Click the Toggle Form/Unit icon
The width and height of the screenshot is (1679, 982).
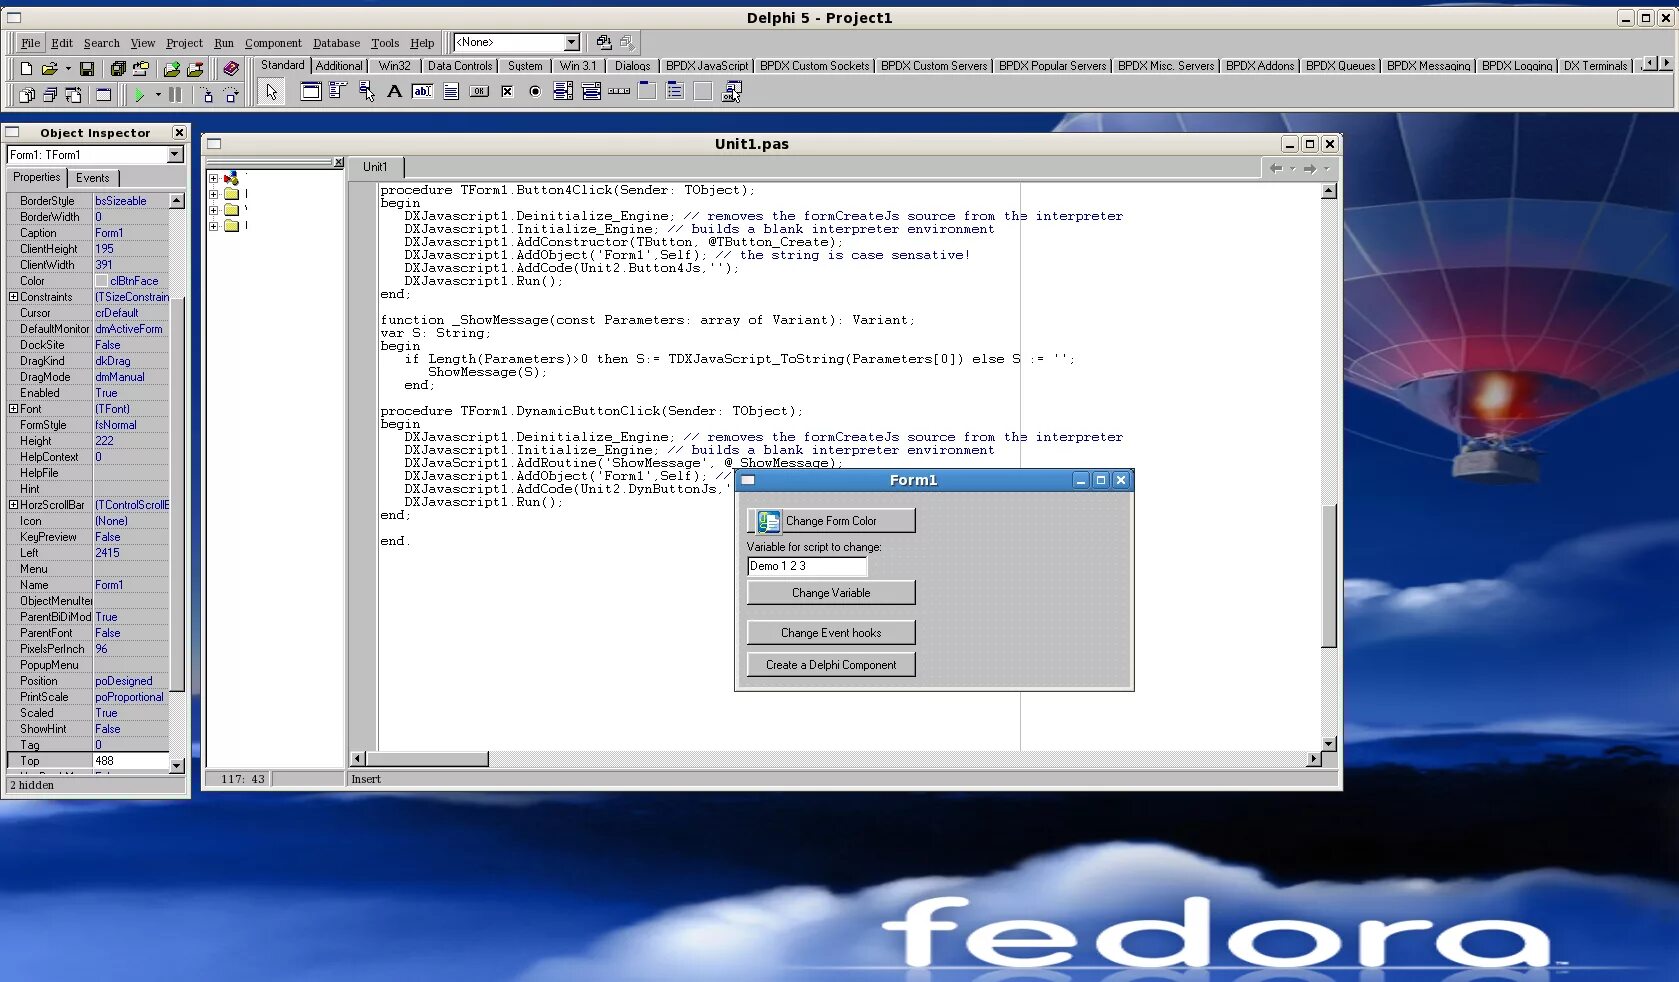pos(73,95)
